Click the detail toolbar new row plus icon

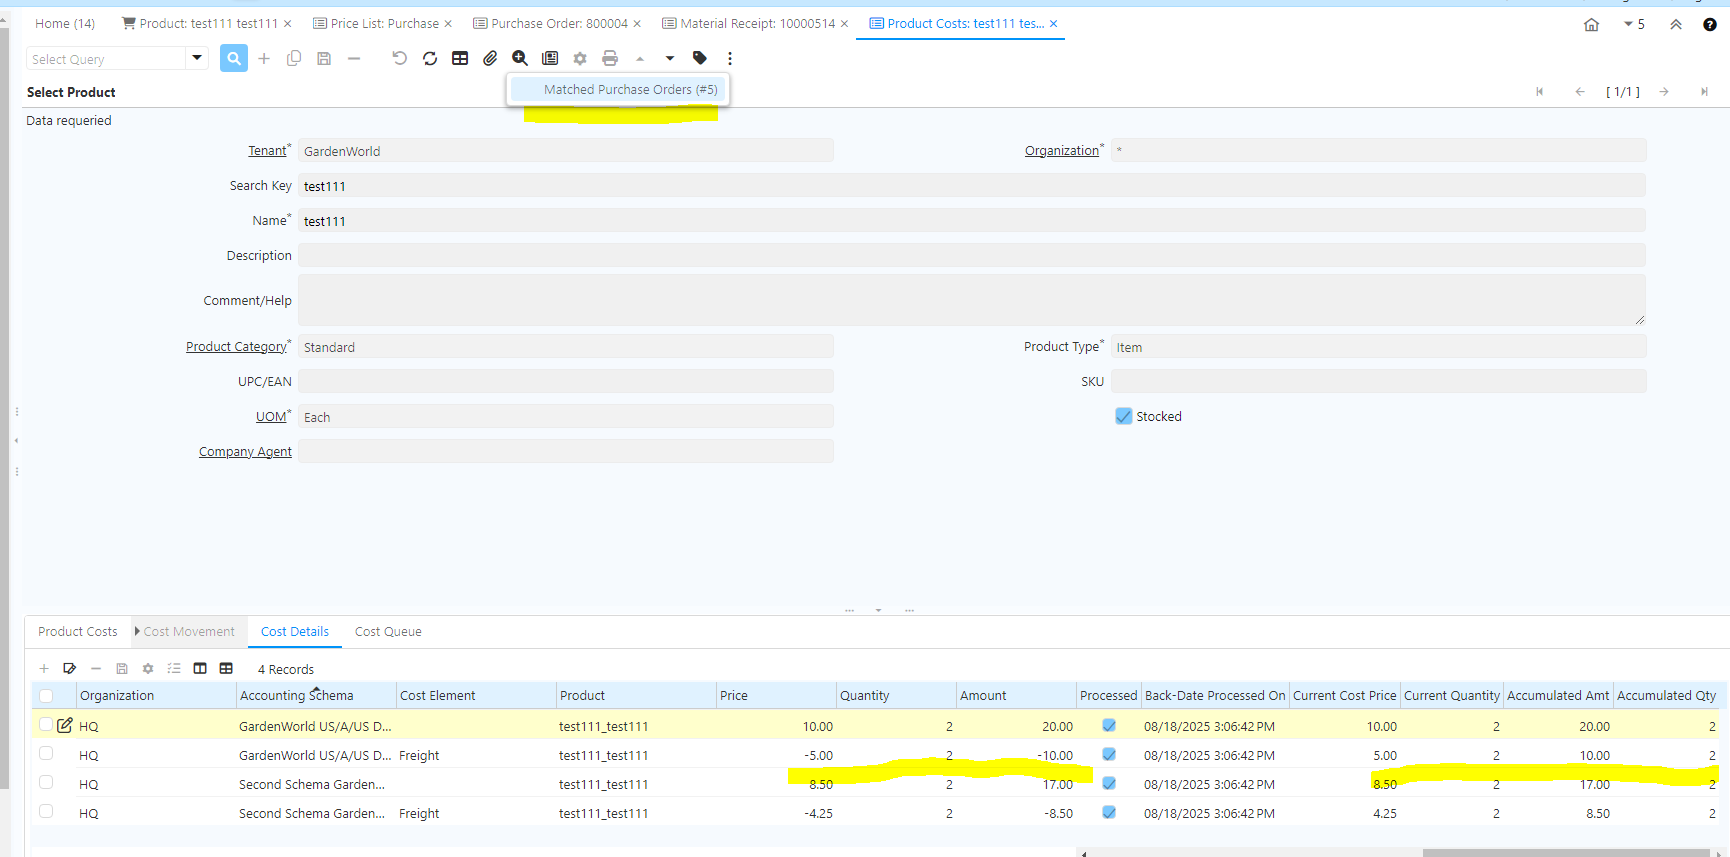pos(44,669)
